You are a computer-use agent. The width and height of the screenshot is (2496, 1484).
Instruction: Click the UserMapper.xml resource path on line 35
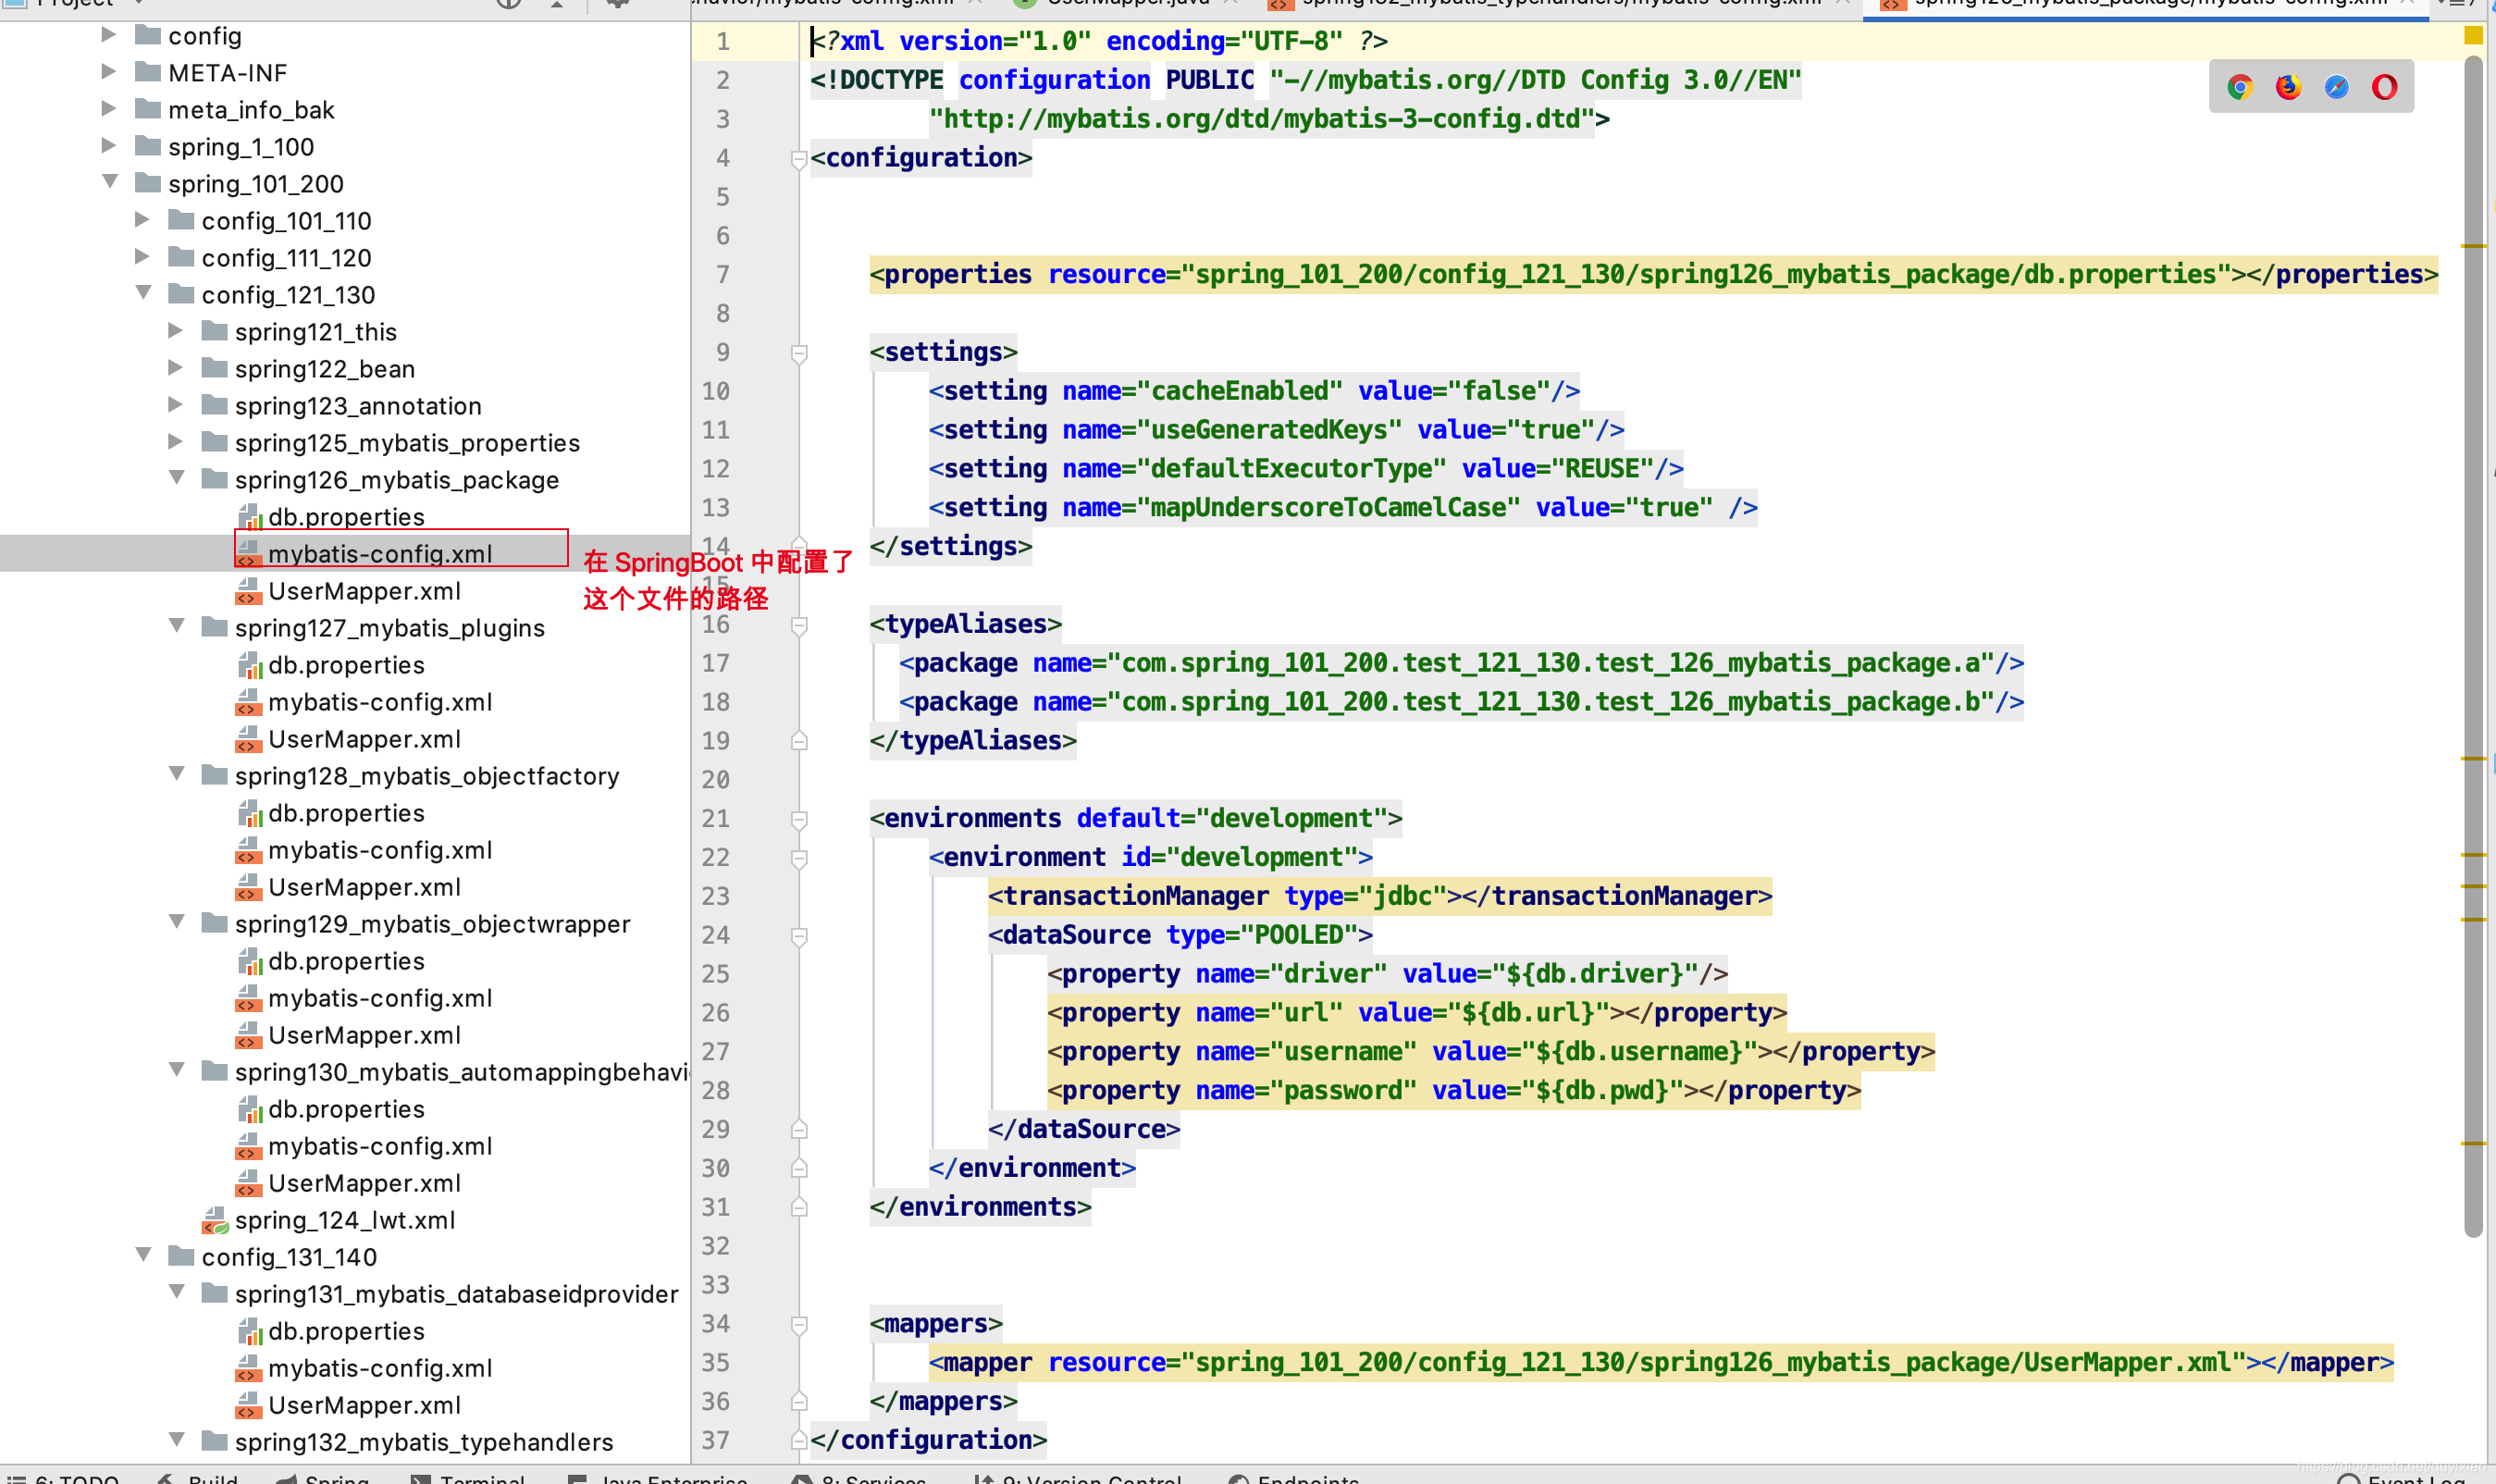coord(1713,1363)
